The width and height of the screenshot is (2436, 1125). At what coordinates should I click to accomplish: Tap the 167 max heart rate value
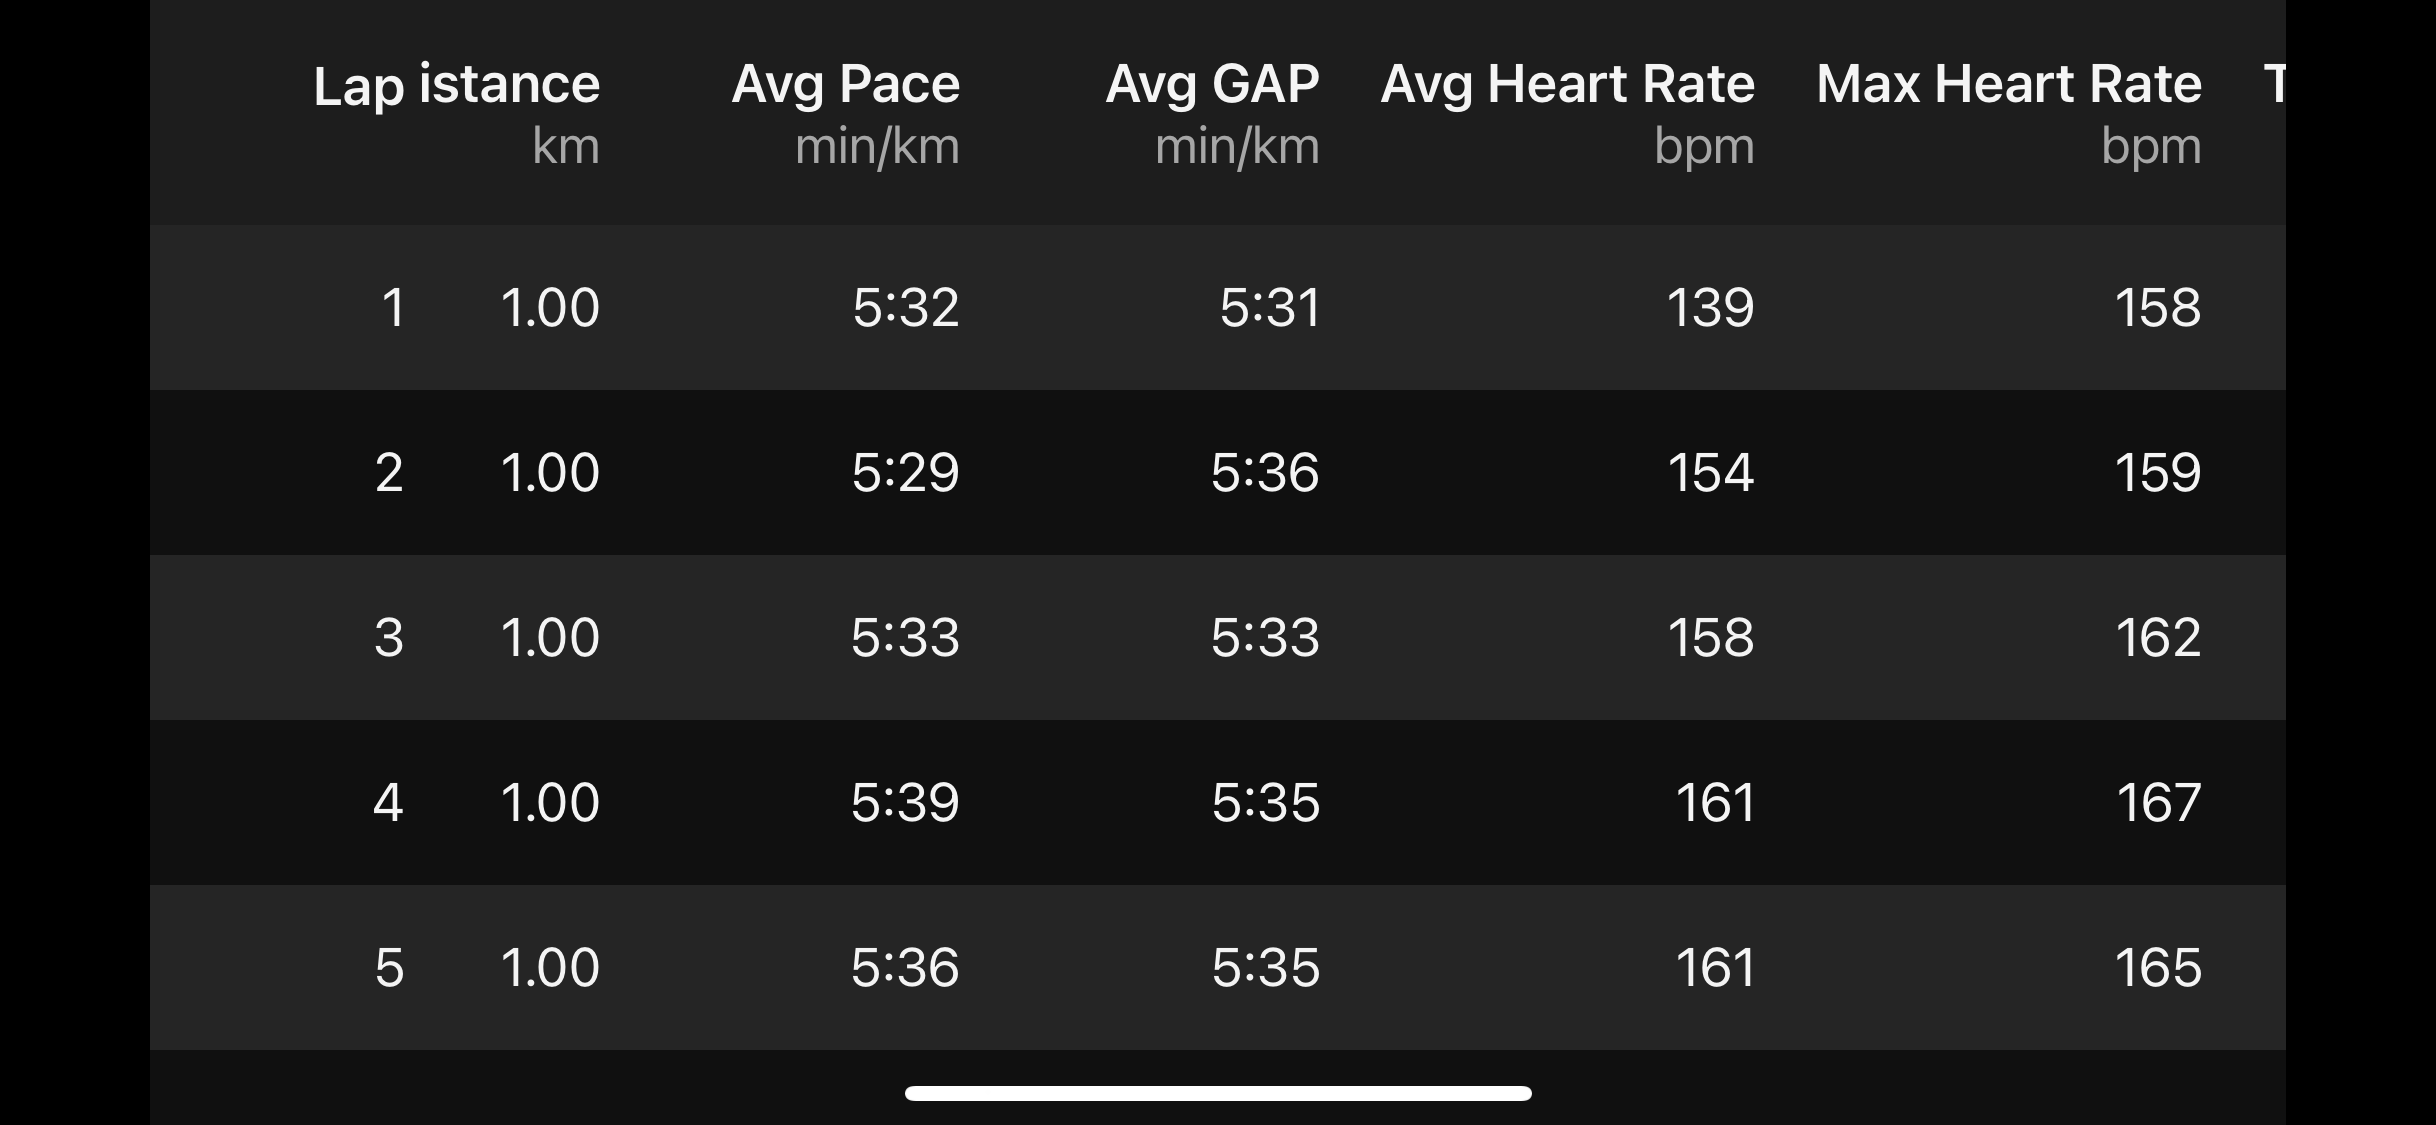2158,802
